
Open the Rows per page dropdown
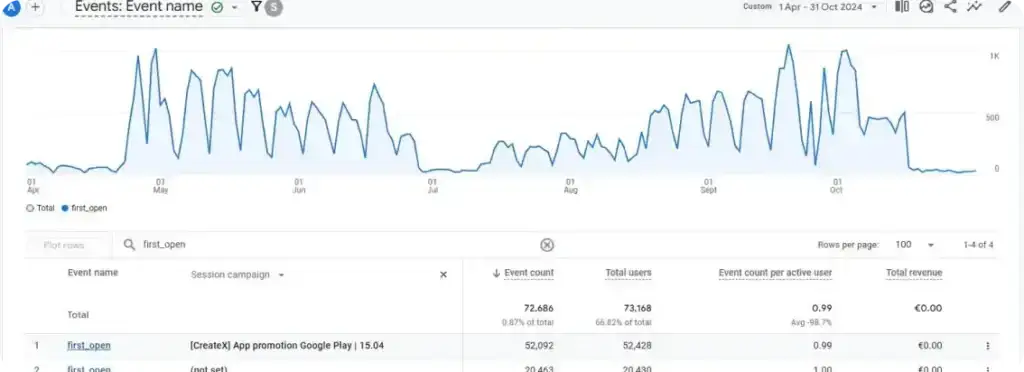coord(915,245)
